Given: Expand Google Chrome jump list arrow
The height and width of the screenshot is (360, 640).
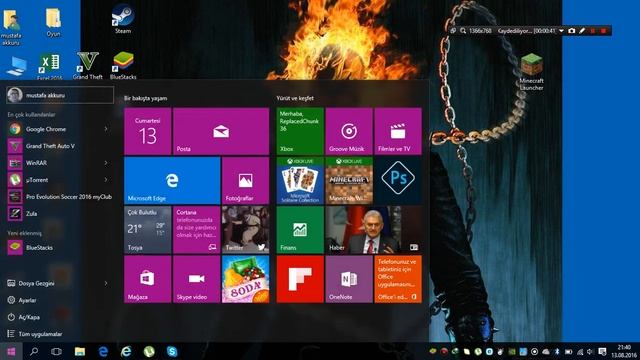Looking at the screenshot, I should pos(106,129).
